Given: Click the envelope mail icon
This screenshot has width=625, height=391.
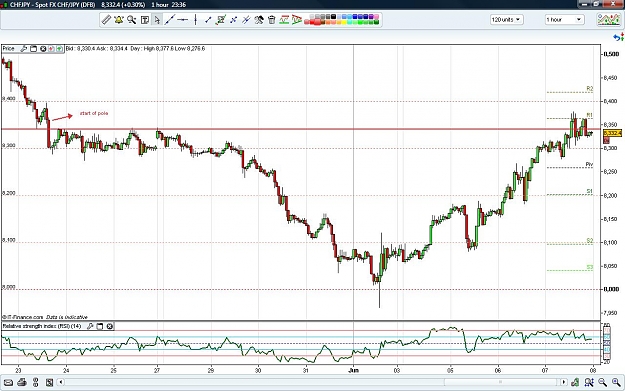Looking at the screenshot, I should (8, 383).
